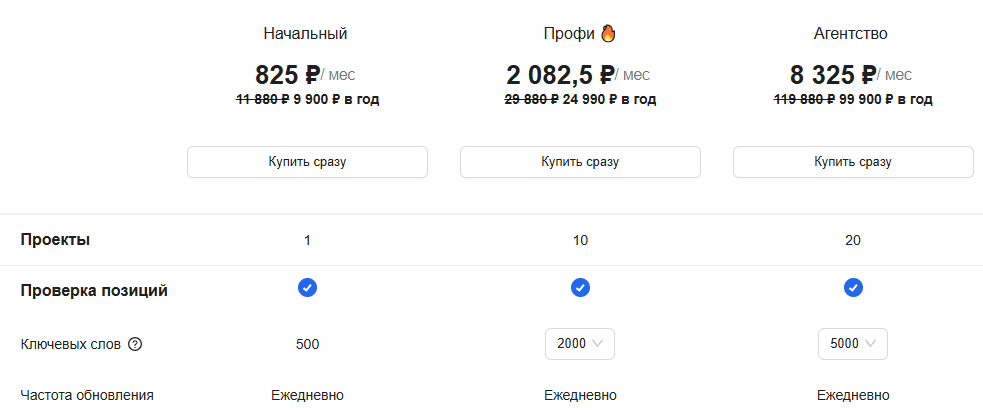Click the Частота обновления row label
The width and height of the screenshot is (983, 414).
87,395
